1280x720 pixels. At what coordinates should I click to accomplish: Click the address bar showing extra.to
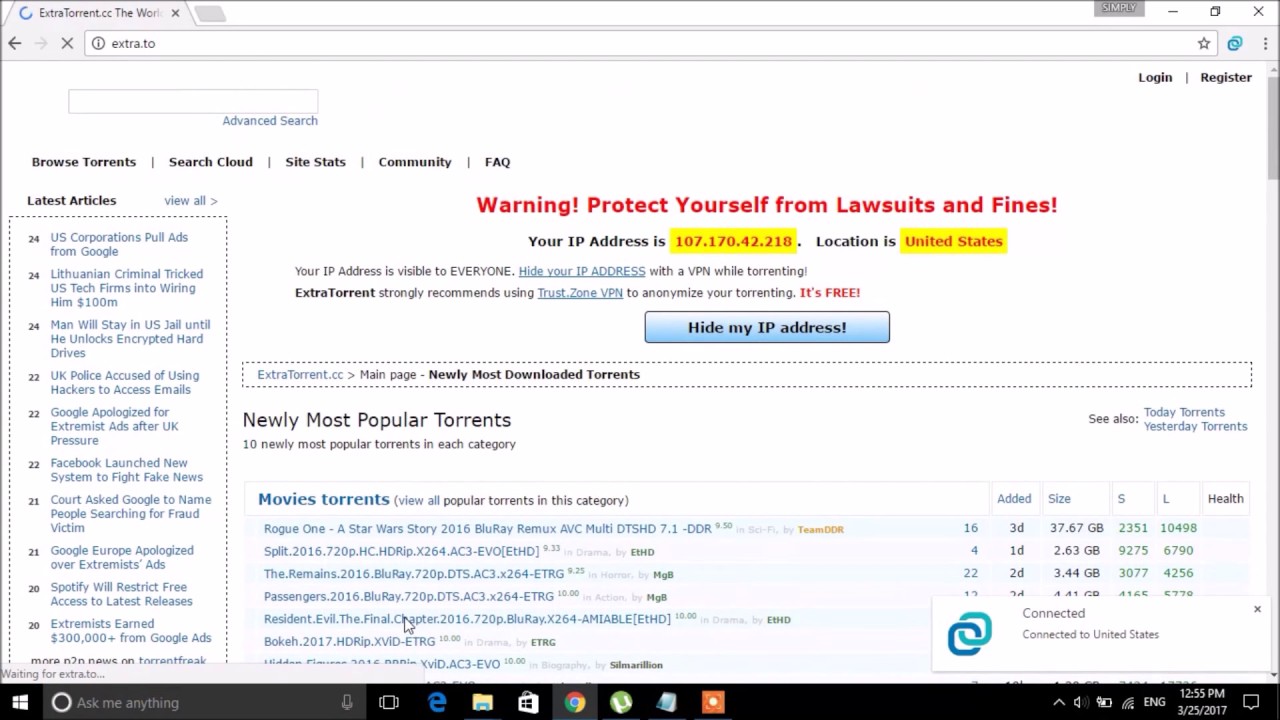pyautogui.click(x=640, y=43)
